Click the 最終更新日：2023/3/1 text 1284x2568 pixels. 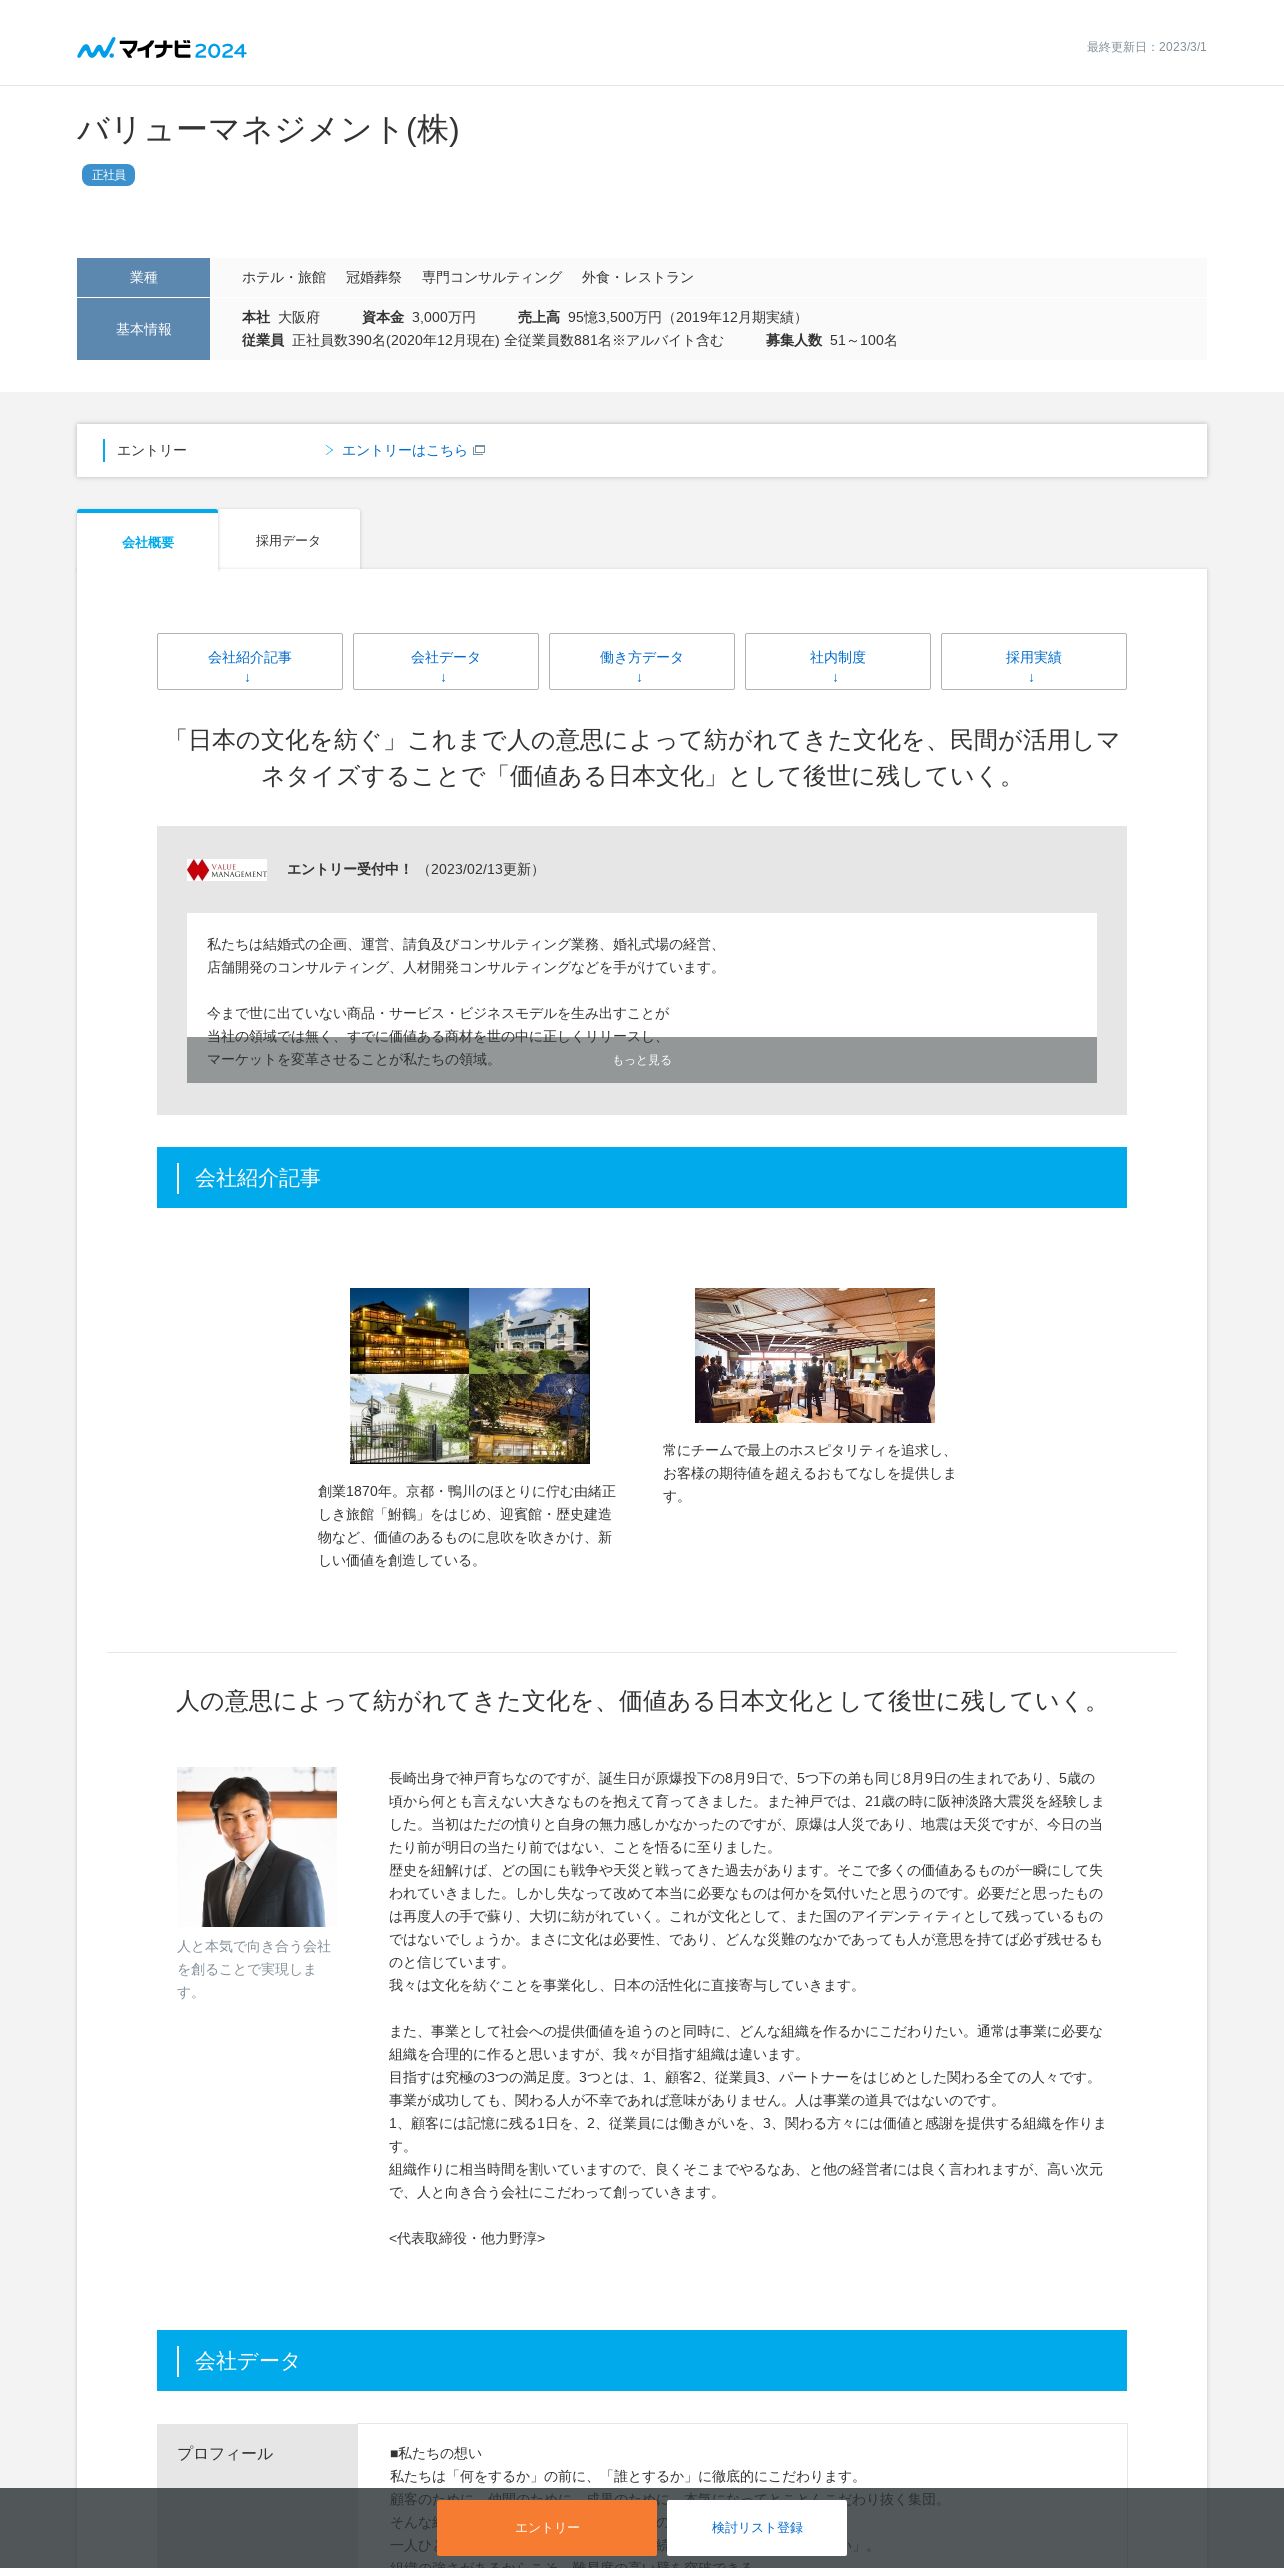1147,47
